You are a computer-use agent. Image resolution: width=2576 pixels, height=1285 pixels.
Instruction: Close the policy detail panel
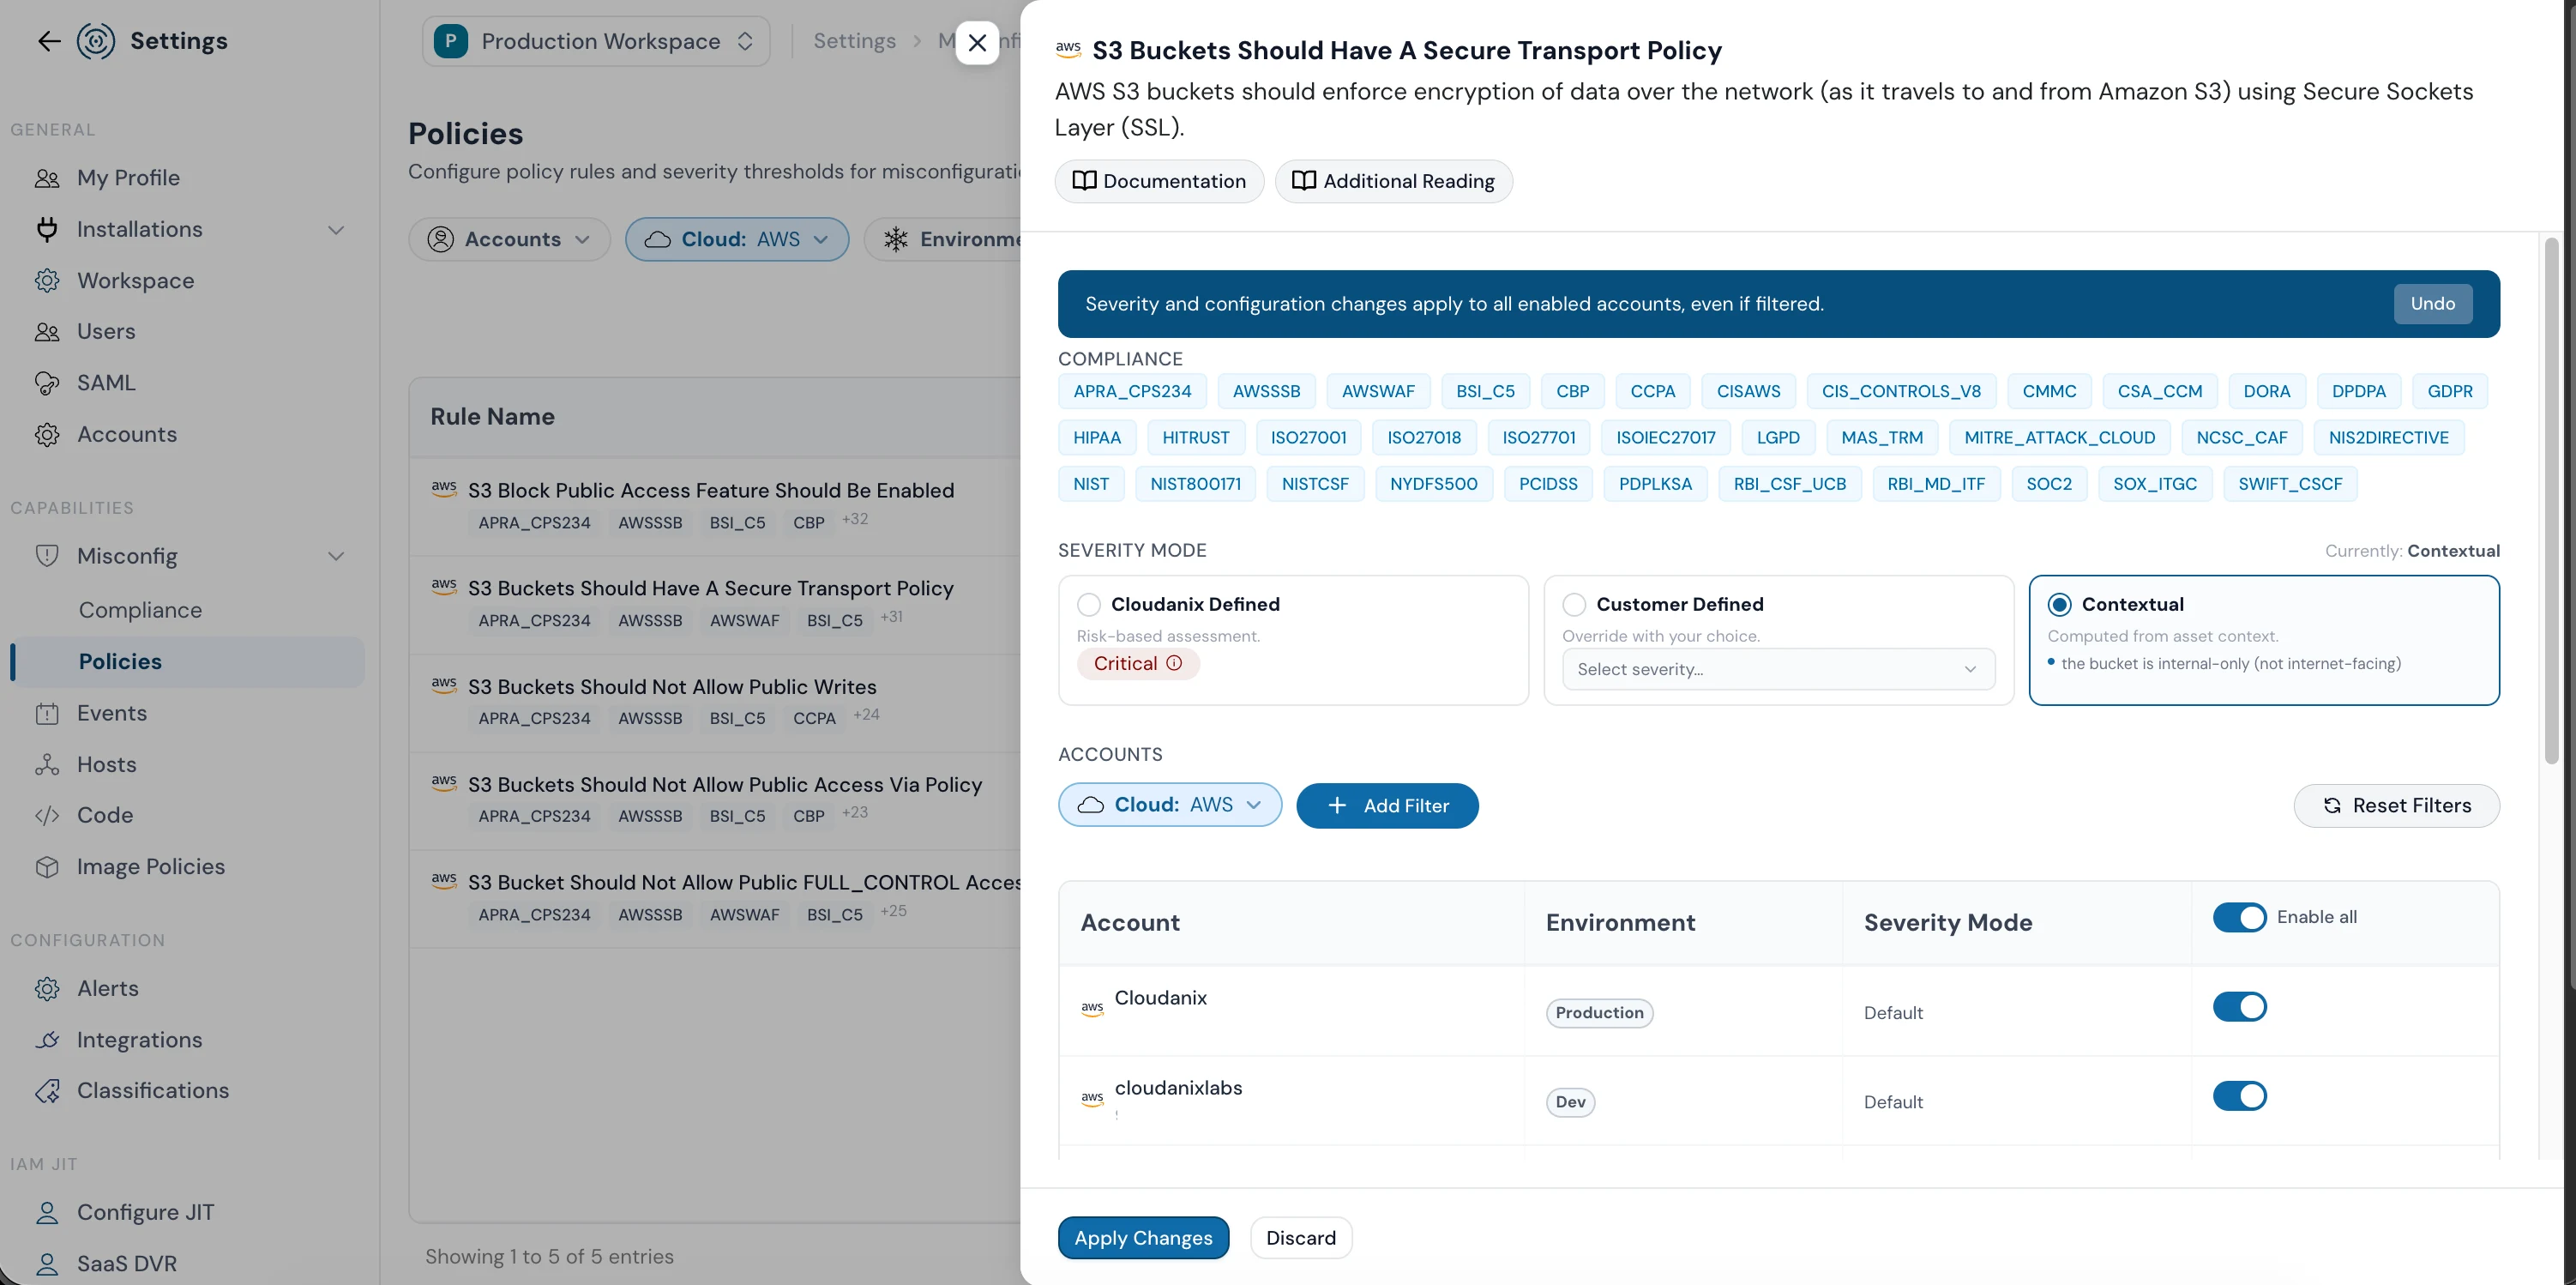pyautogui.click(x=977, y=43)
